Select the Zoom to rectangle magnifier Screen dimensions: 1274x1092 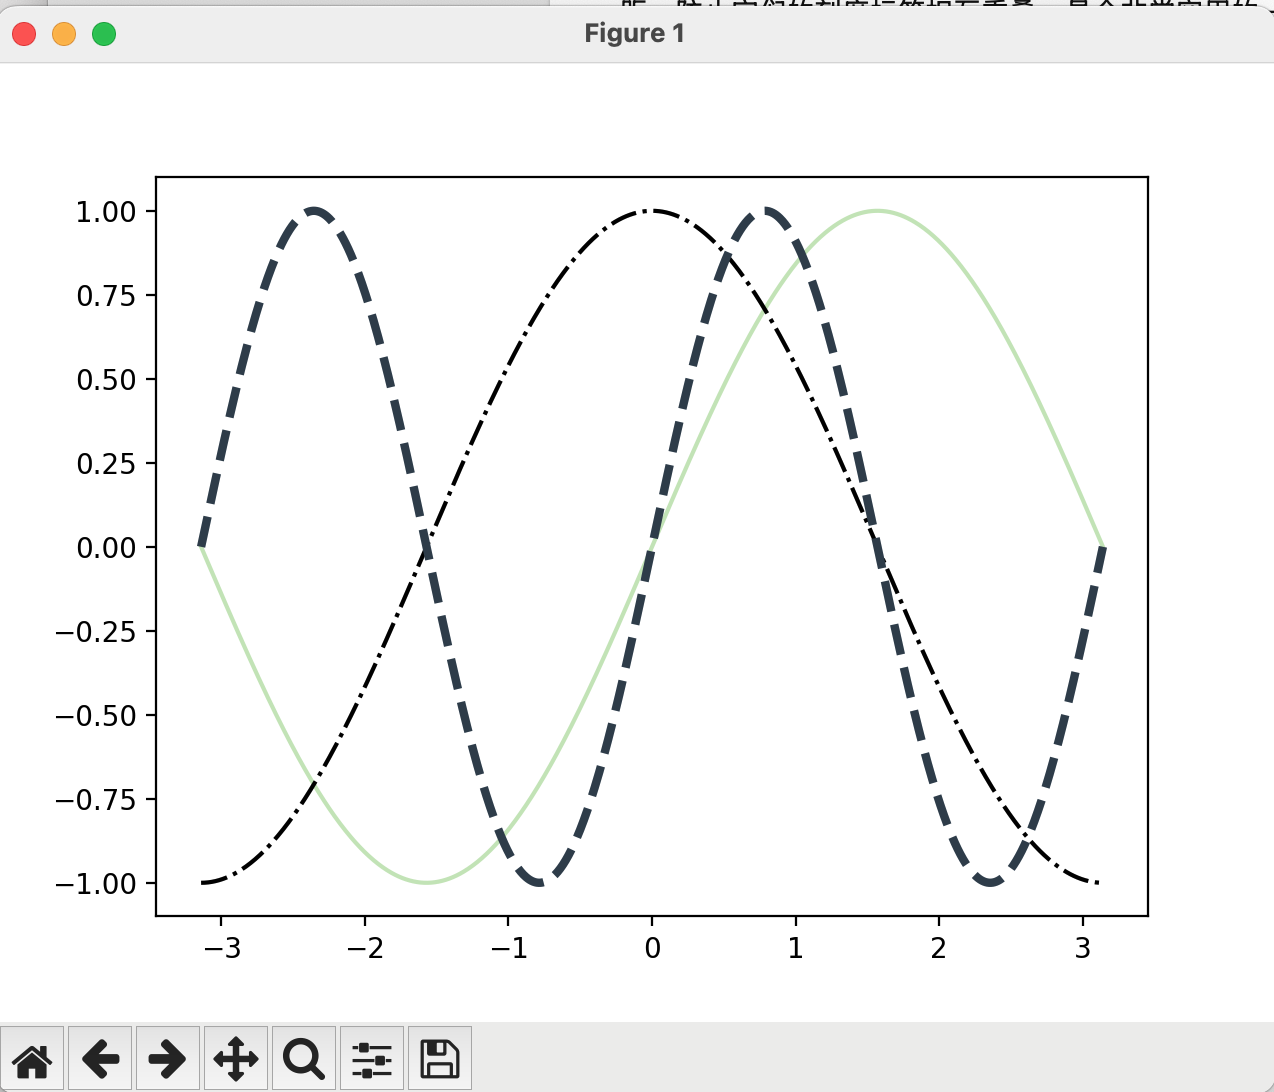point(303,1058)
